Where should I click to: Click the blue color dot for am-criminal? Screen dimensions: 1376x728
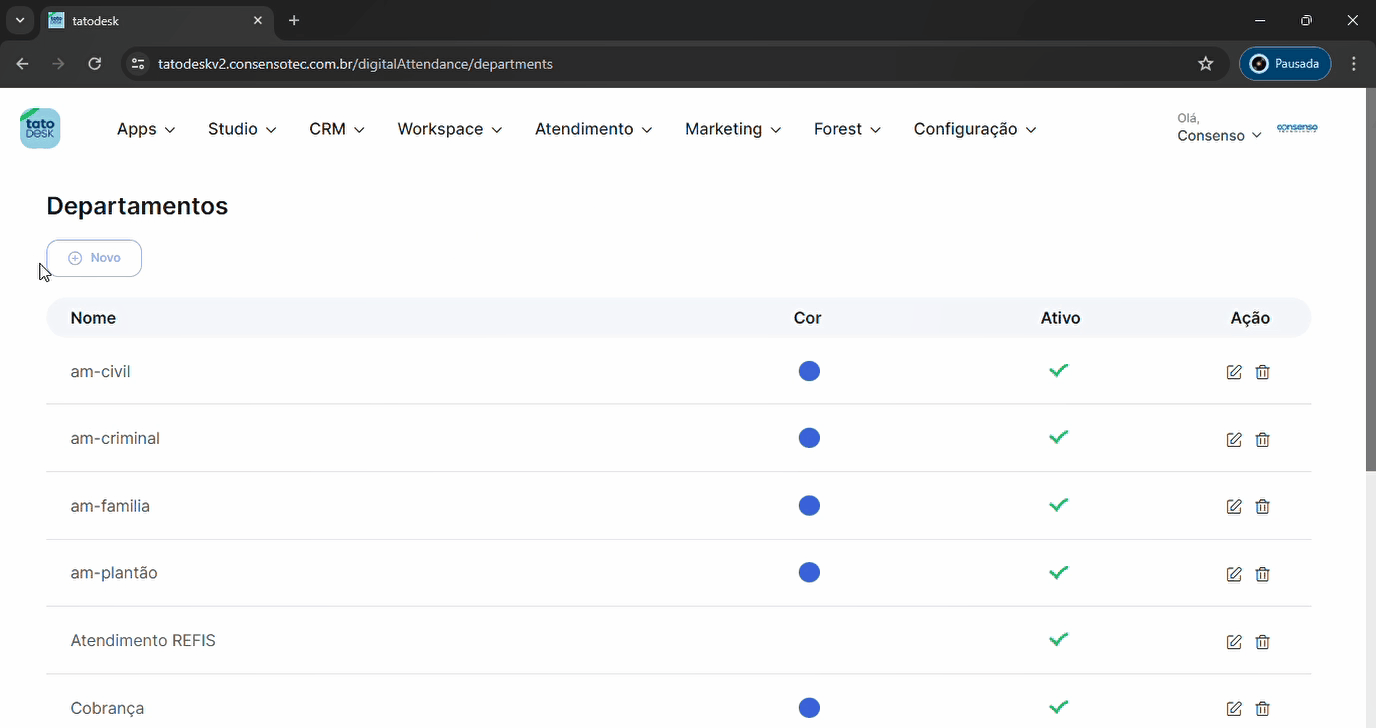[x=809, y=438]
